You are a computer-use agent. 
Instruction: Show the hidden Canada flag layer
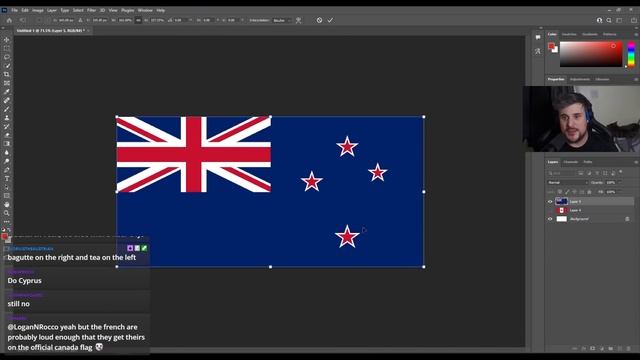[x=550, y=210]
